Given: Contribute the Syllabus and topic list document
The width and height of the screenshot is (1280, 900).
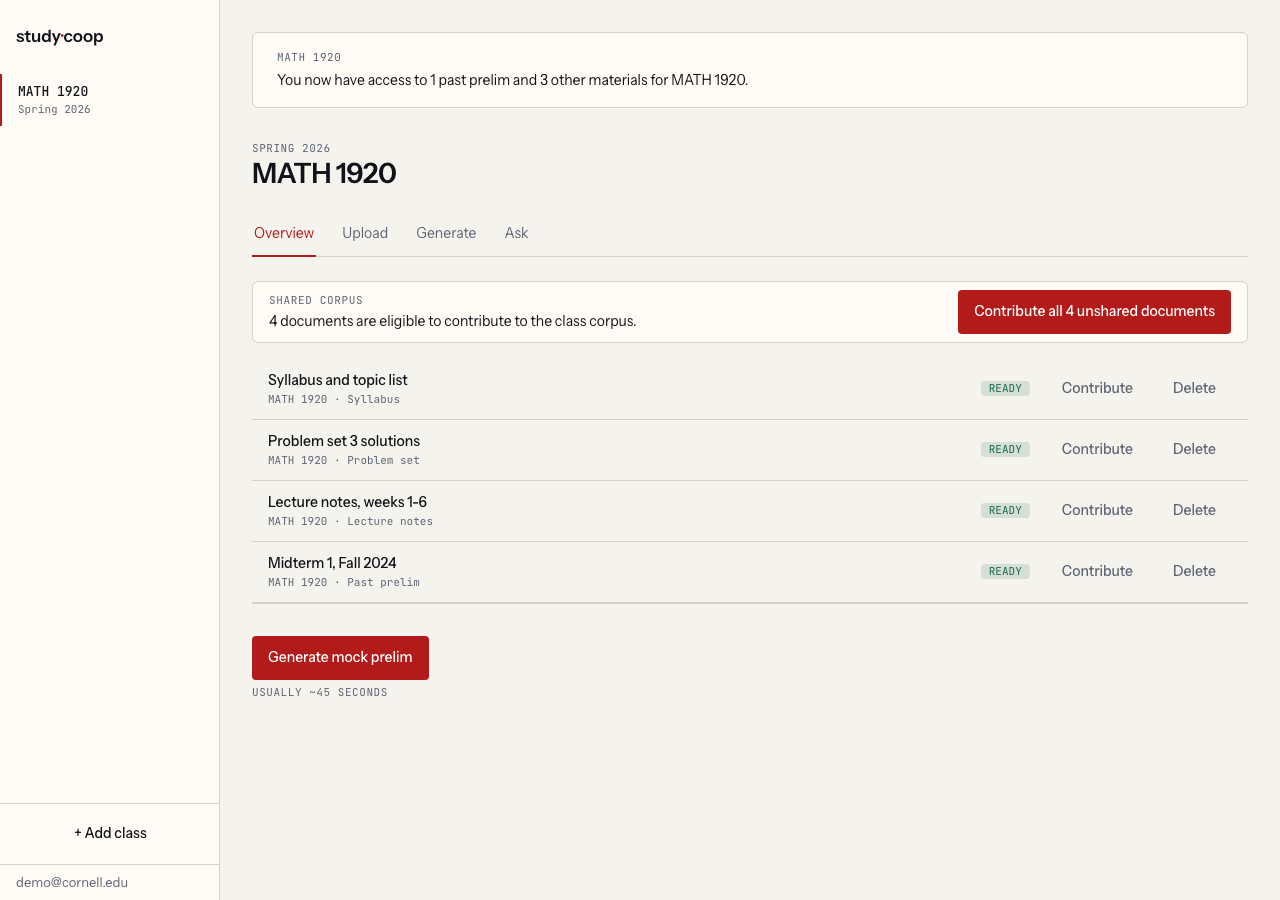Looking at the screenshot, I should [1097, 388].
